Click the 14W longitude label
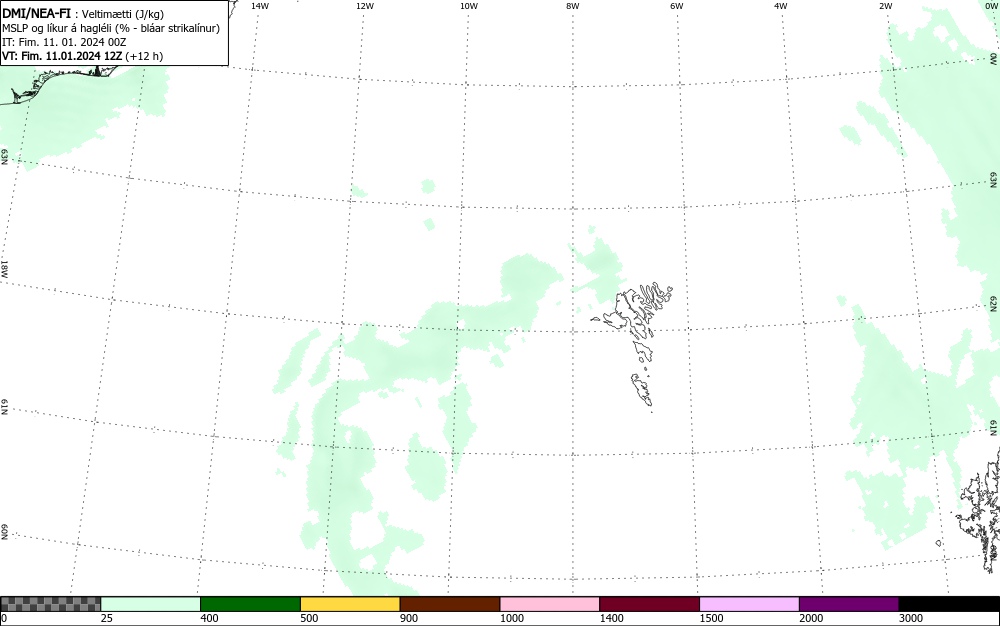This screenshot has width=1000, height=626. [x=260, y=6]
